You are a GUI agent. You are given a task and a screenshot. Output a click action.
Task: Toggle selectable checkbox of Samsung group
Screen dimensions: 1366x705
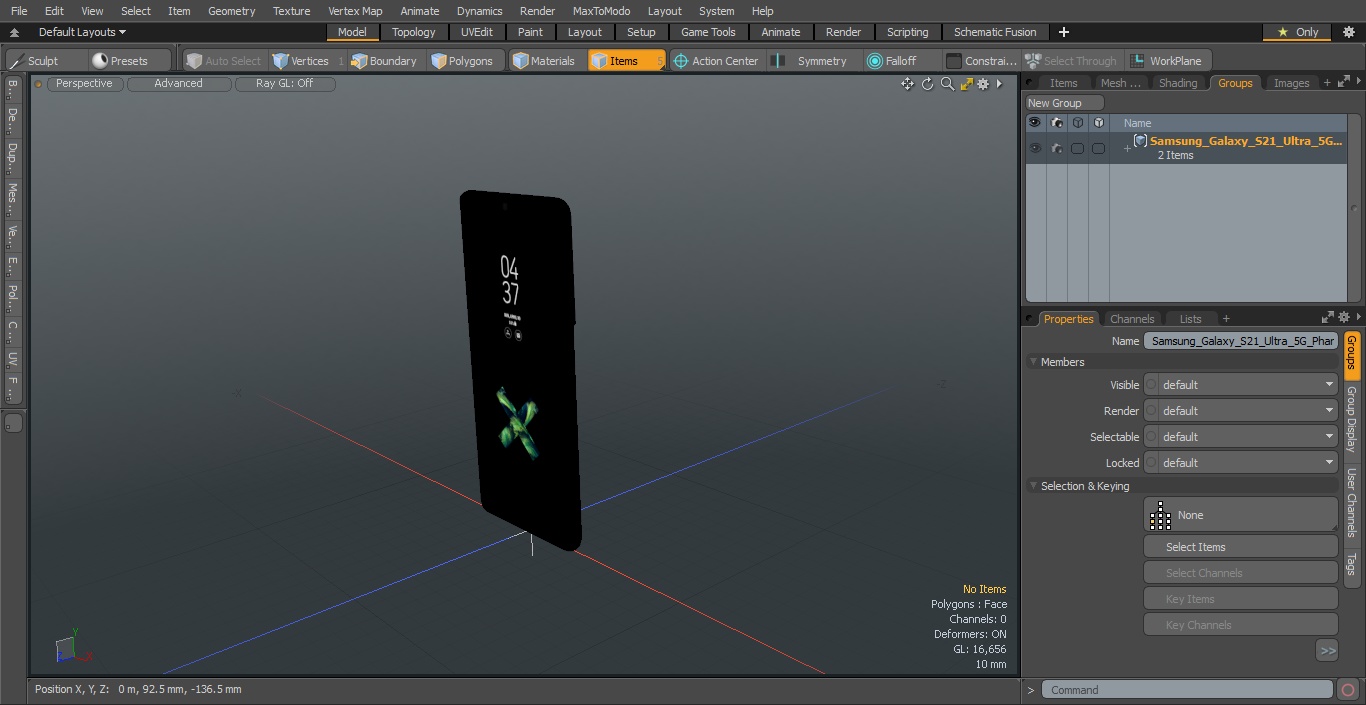coord(1077,148)
